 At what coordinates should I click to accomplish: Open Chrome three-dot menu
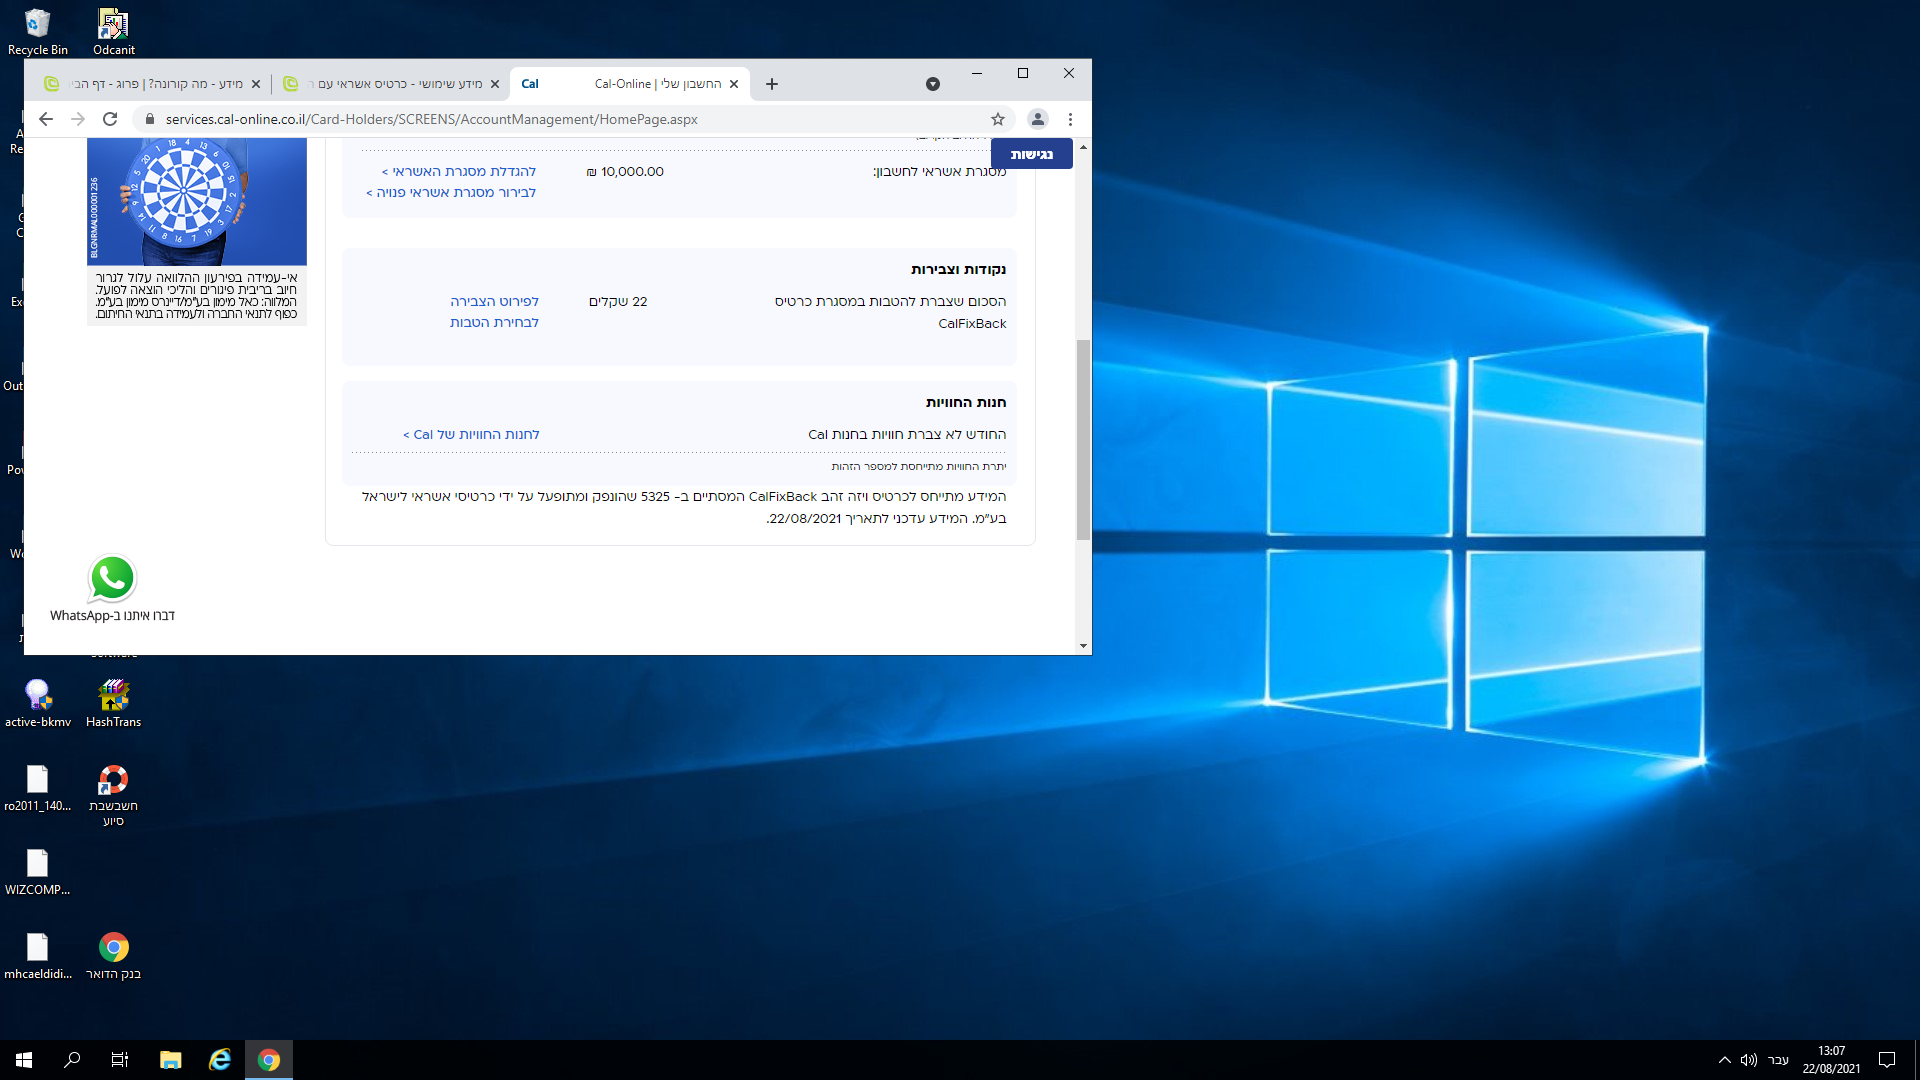click(x=1070, y=119)
